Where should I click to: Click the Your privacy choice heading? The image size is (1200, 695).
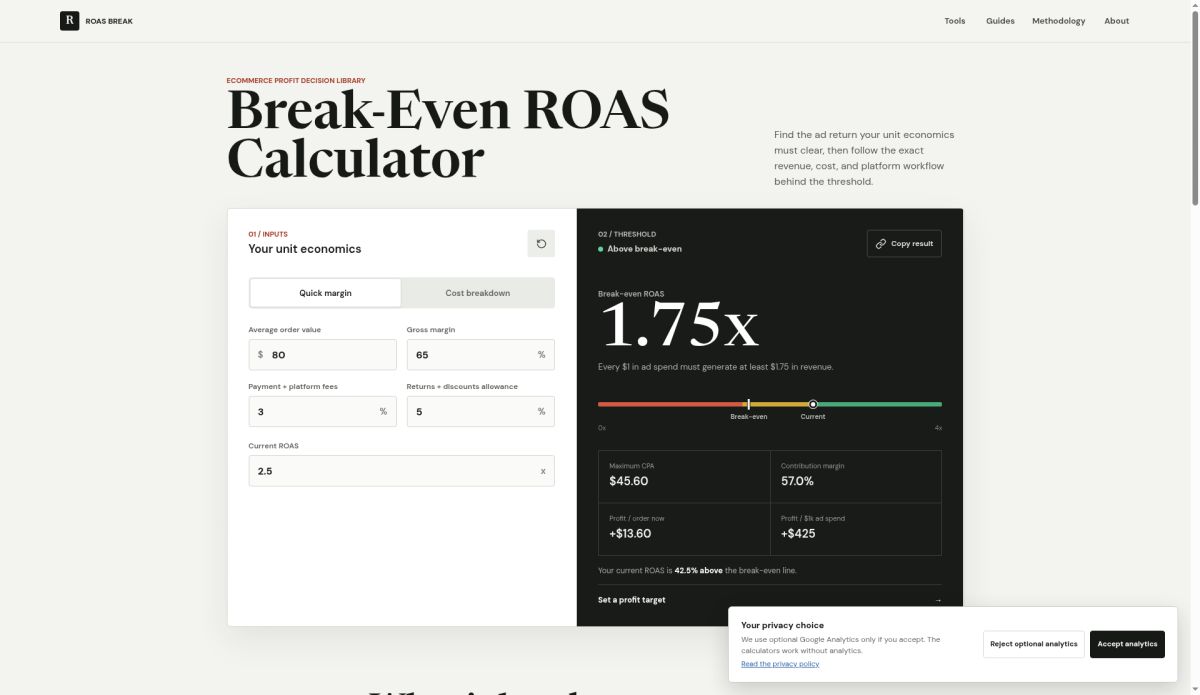[783, 625]
